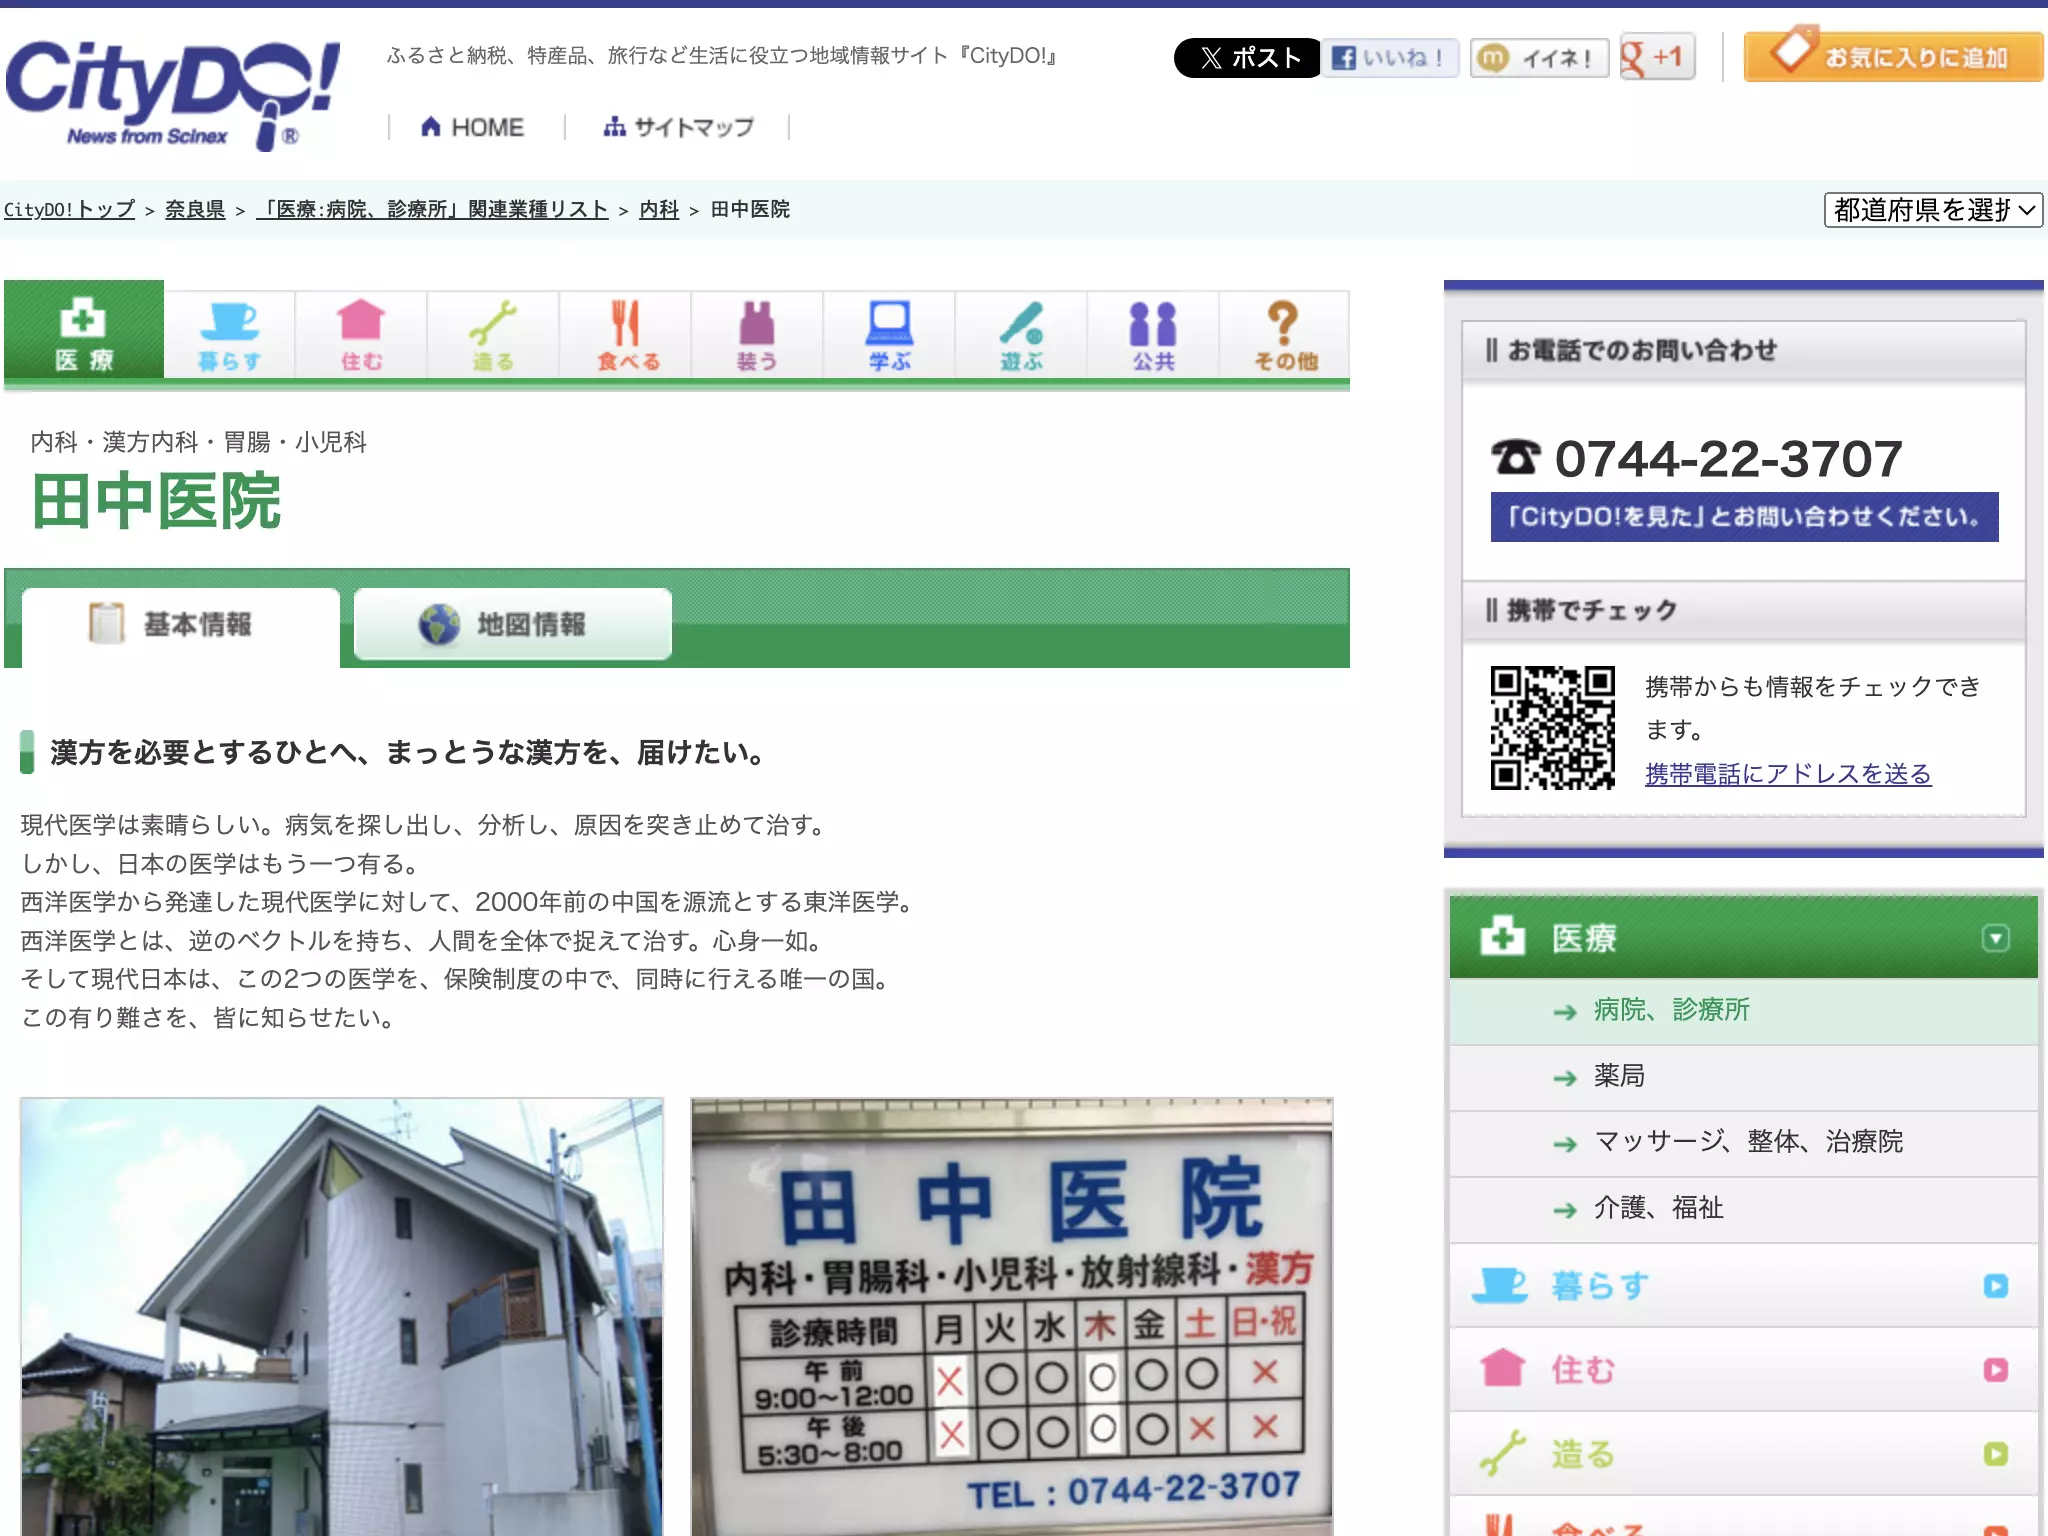Viewport: 2048px width, 1536px height.
Task: Switch to the 地図情報 tab
Action: [x=512, y=624]
